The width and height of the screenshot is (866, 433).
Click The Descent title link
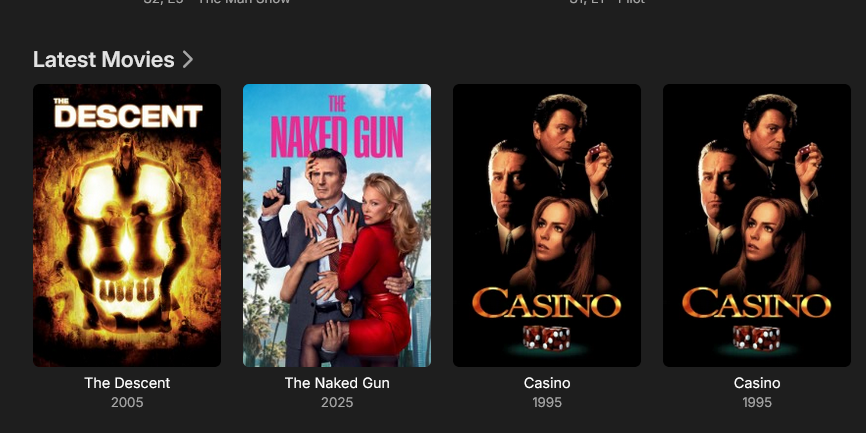[x=127, y=383]
